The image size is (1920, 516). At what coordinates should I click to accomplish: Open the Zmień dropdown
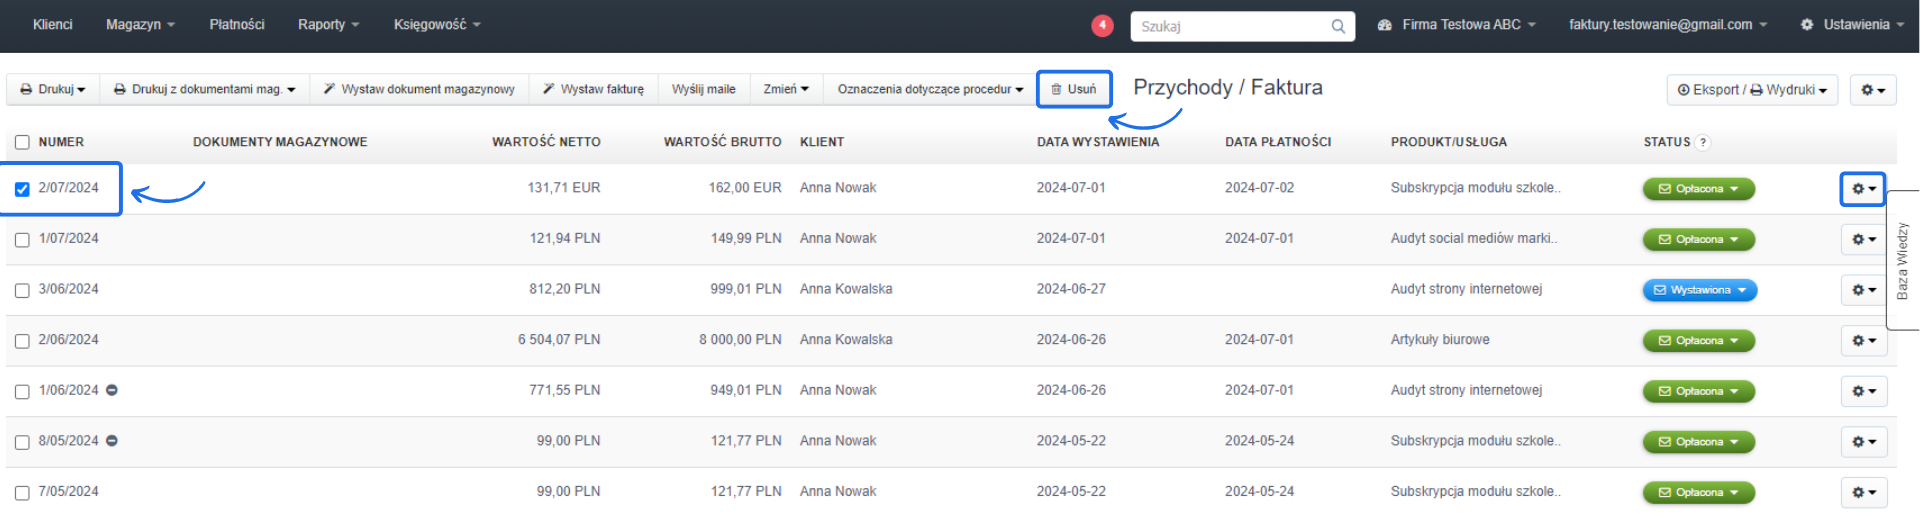click(785, 89)
